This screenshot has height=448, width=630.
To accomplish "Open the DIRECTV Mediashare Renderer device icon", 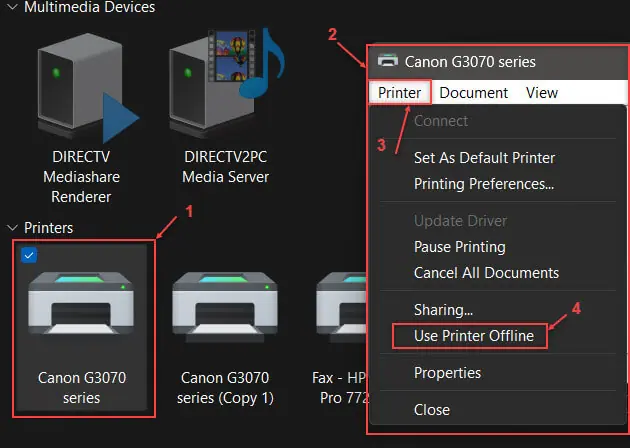I will (x=88, y=88).
